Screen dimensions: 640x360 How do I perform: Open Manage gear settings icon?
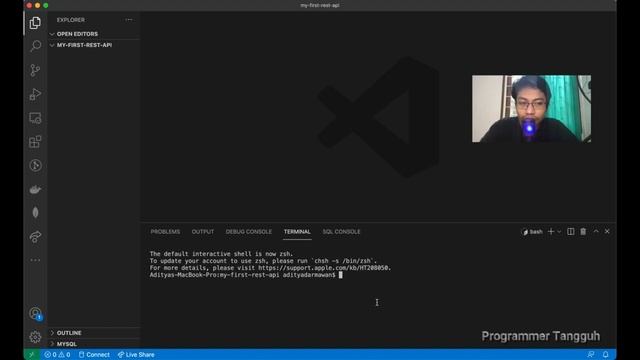coord(35,337)
